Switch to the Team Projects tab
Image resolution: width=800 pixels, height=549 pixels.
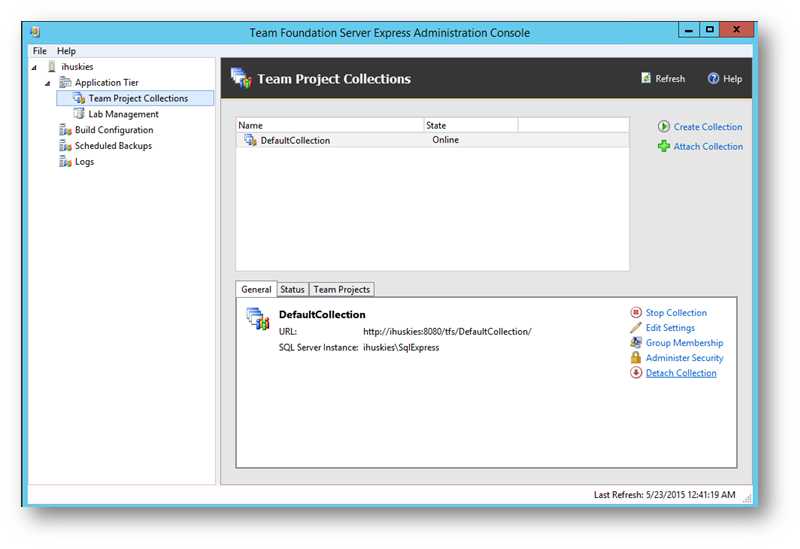tap(341, 289)
